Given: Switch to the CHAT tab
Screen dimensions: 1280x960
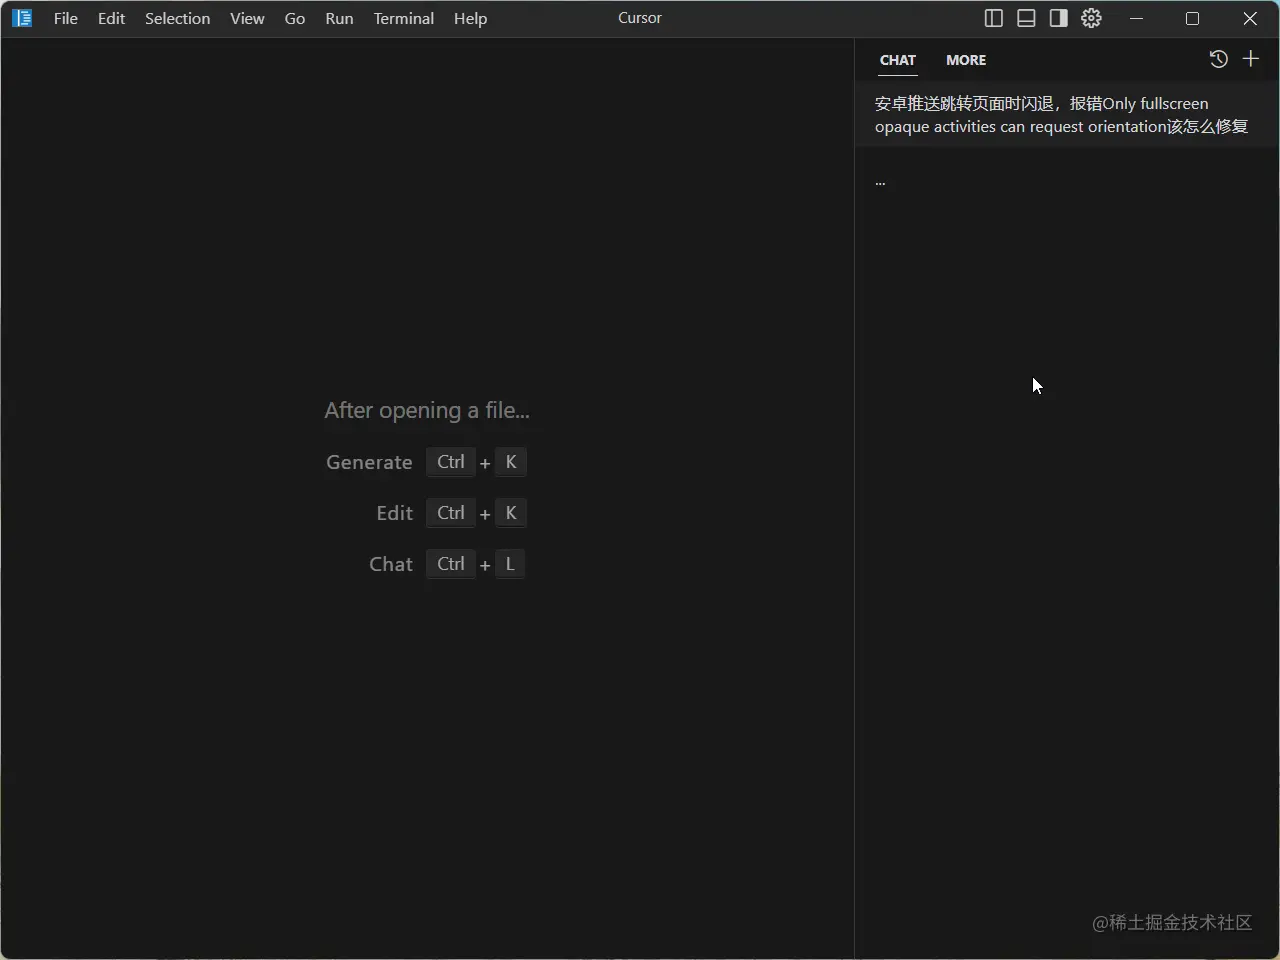Looking at the screenshot, I should (898, 60).
